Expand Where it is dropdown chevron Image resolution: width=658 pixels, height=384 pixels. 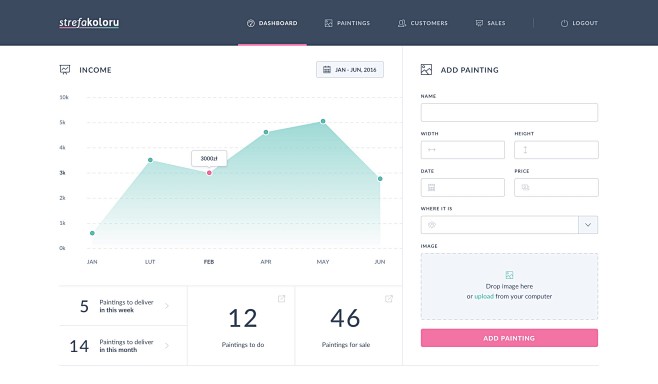[x=588, y=225]
